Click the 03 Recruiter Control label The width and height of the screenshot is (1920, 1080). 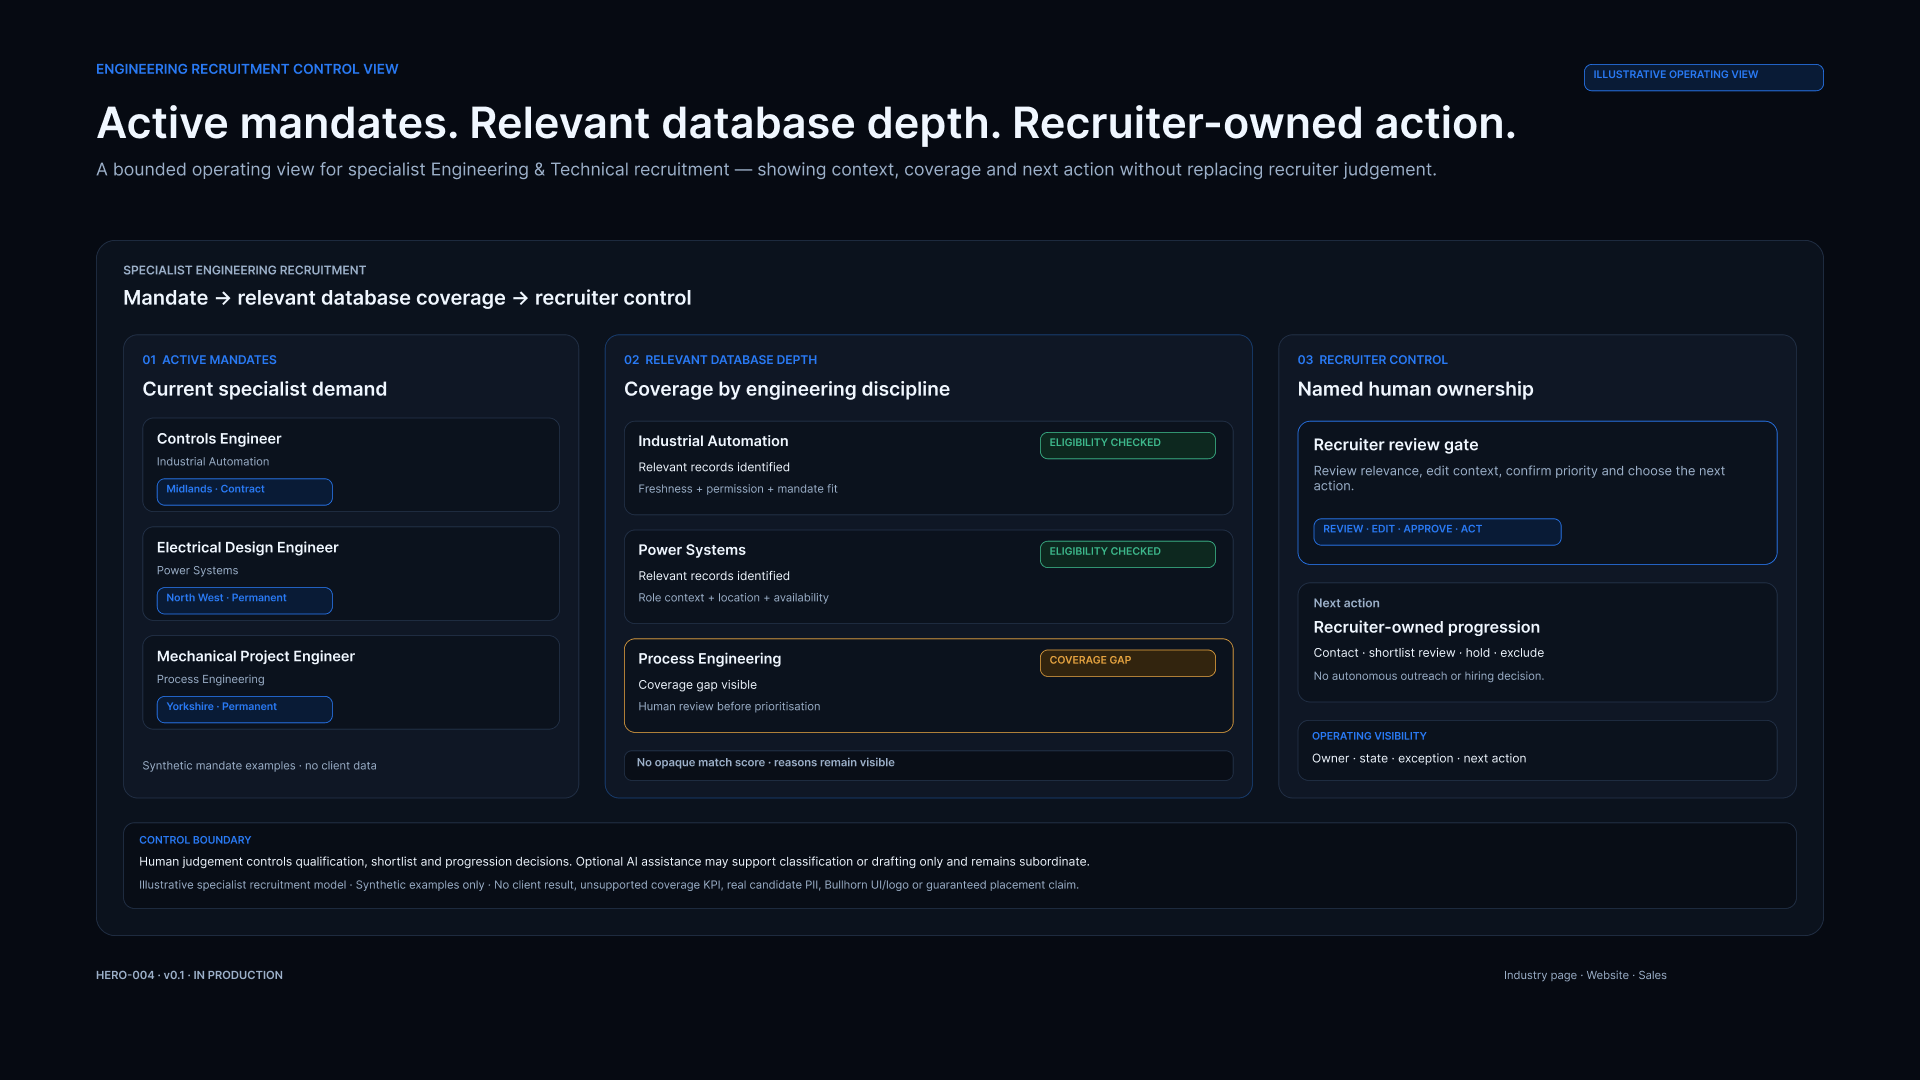tap(1372, 360)
